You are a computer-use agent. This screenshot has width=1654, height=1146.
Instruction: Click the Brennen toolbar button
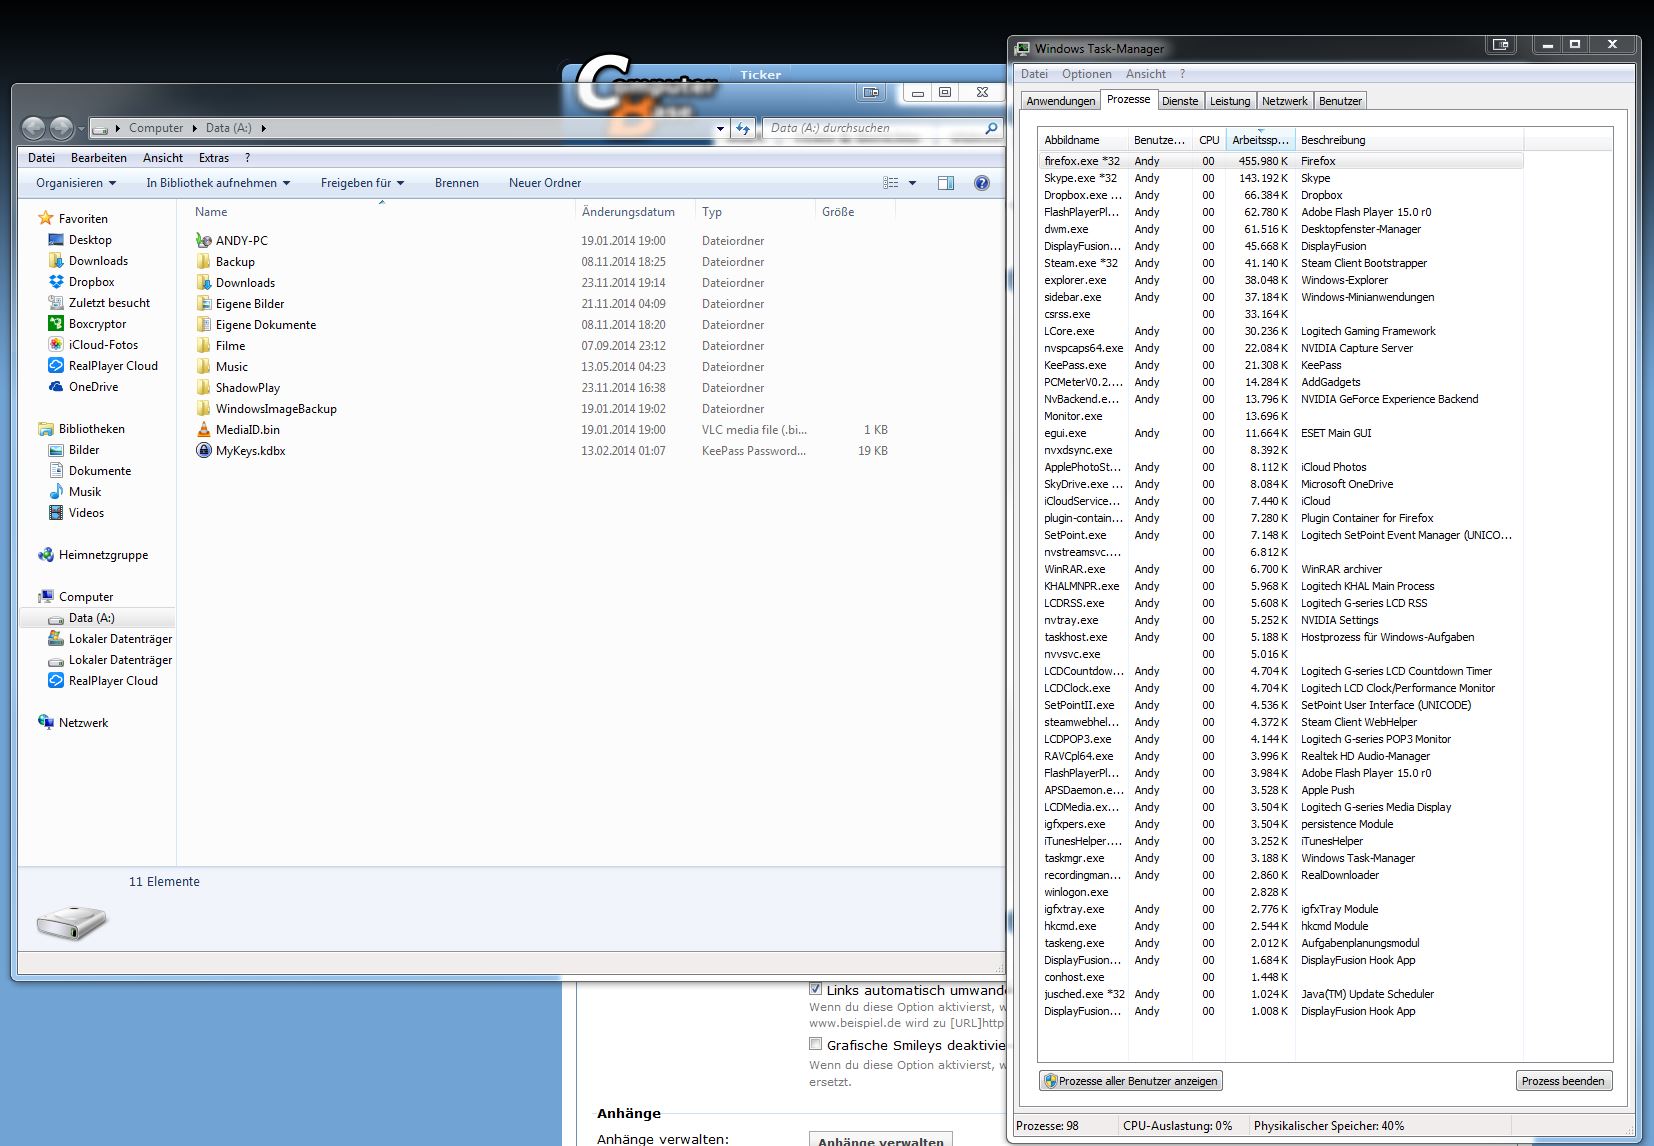coord(457,183)
